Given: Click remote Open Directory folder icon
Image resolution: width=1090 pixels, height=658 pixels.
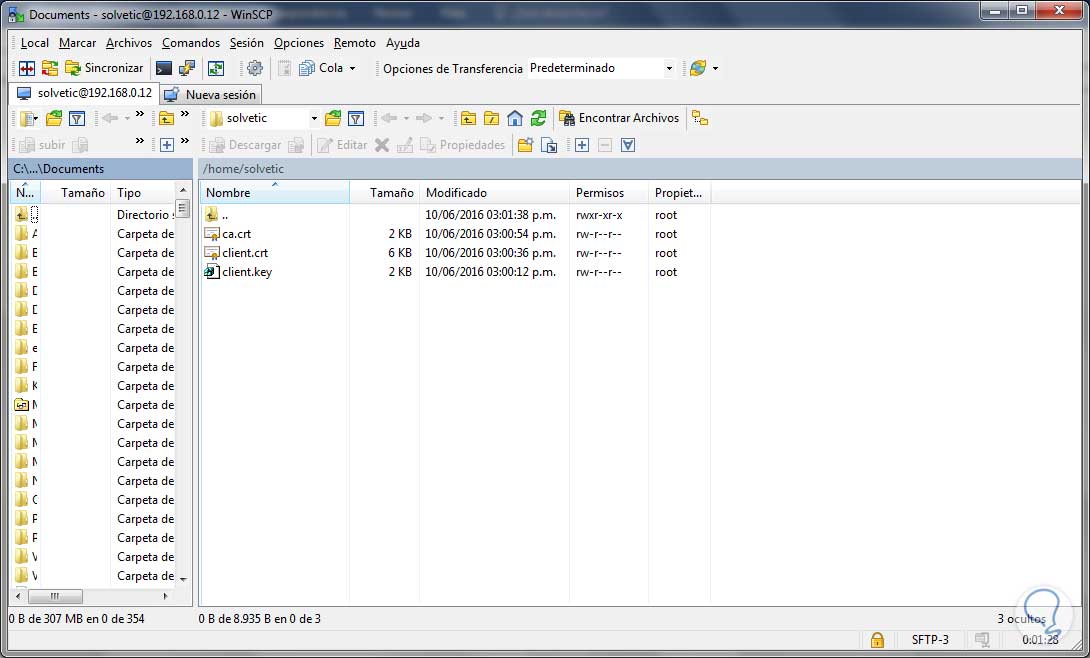Looking at the screenshot, I should [333, 119].
